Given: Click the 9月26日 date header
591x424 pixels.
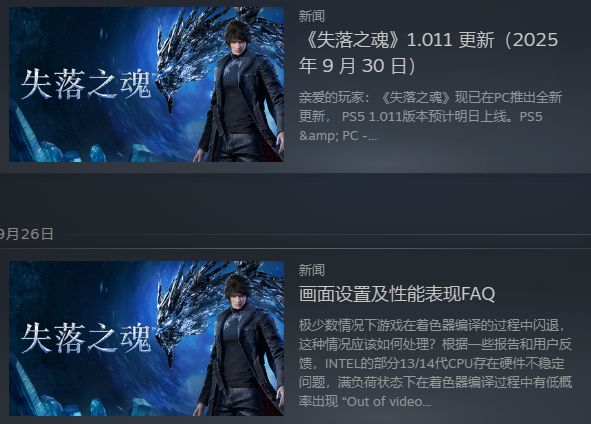Looking at the screenshot, I should (26, 234).
